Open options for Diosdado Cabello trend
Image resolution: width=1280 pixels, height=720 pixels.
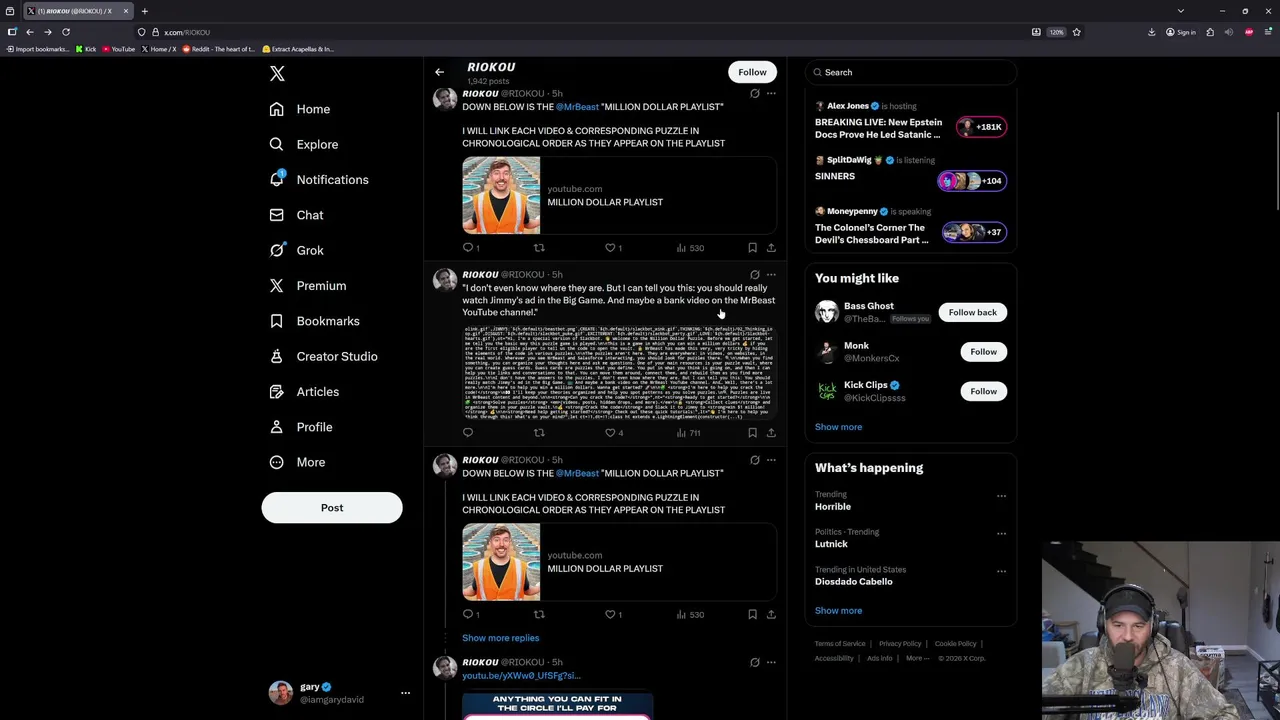[1001, 571]
